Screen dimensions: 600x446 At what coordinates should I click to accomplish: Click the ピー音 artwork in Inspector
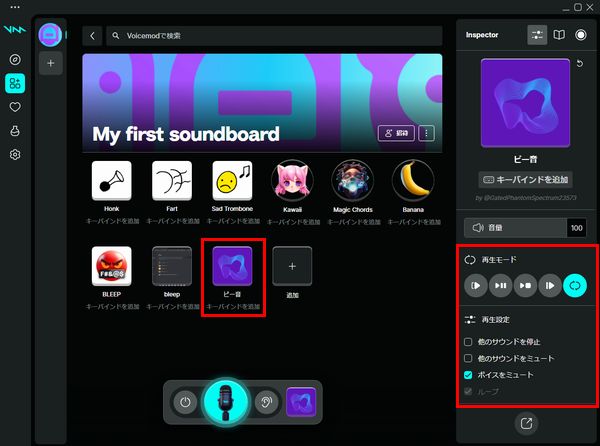coord(525,103)
